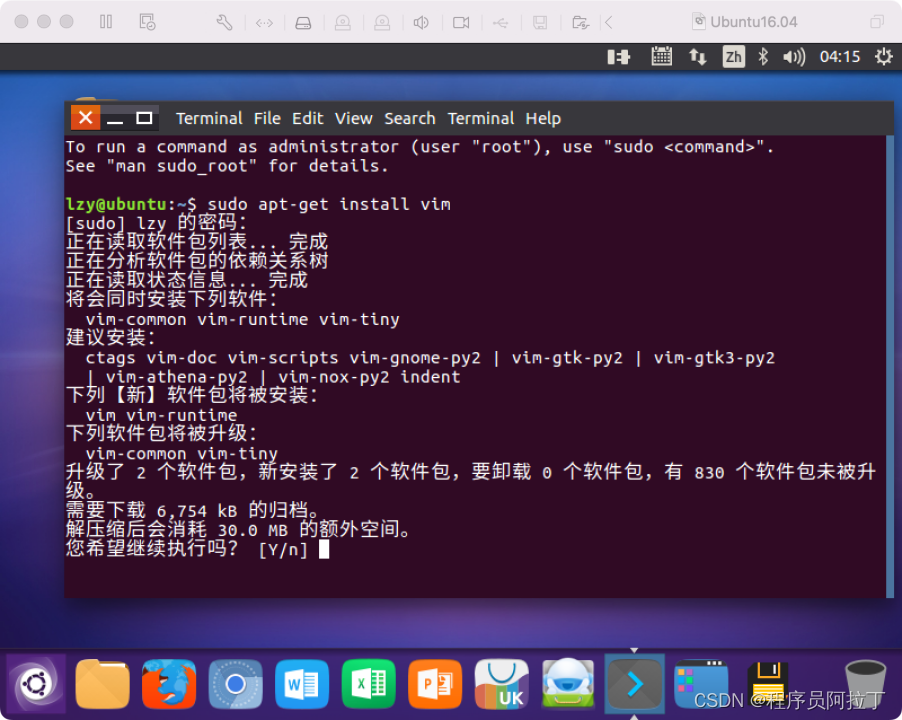Open the Edit menu in Terminal
This screenshot has width=902, height=720.
tap(307, 118)
